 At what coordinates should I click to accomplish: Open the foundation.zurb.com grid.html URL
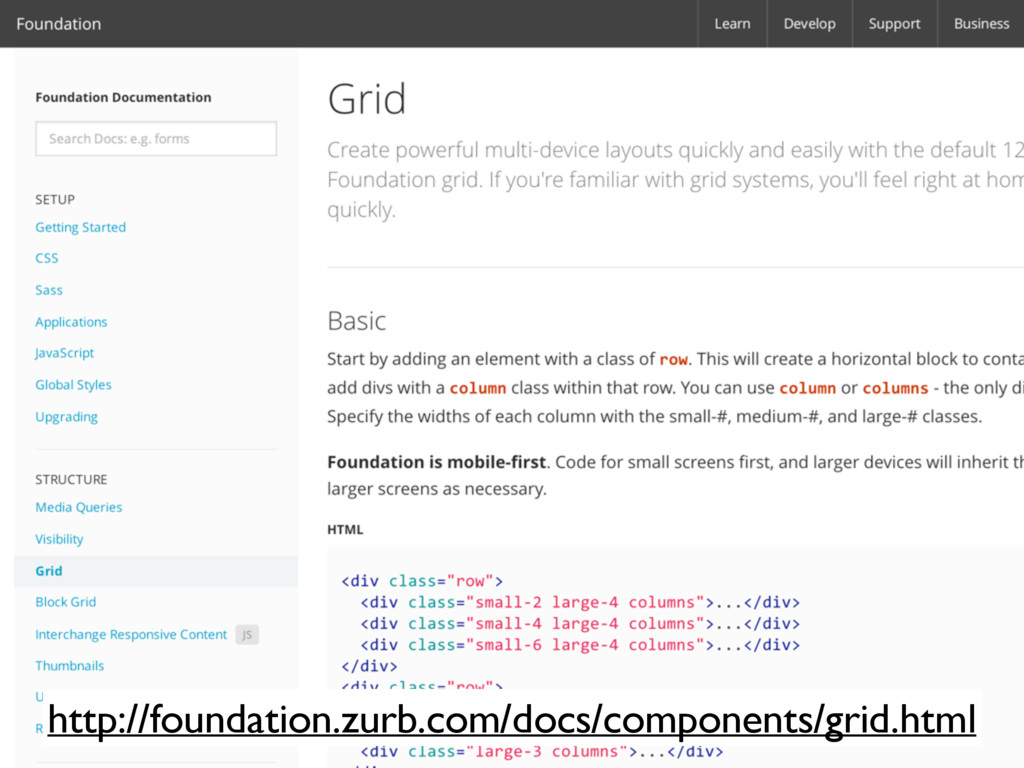tap(512, 720)
